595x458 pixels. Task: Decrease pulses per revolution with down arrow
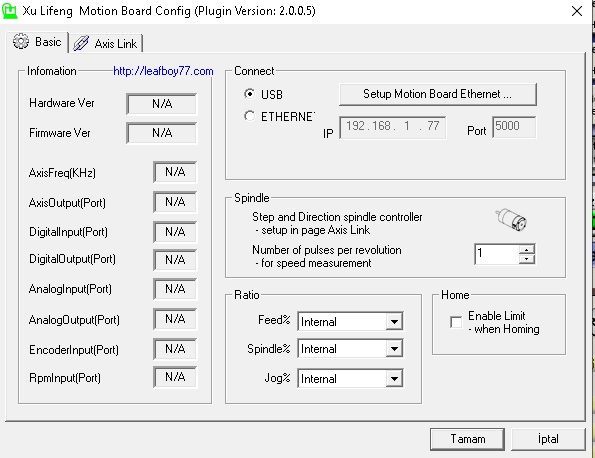click(526, 259)
